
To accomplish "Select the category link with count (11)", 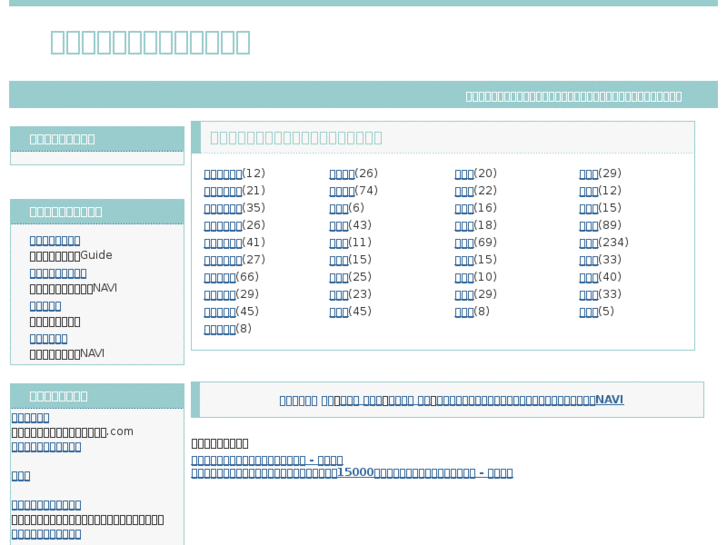I will tap(338, 243).
